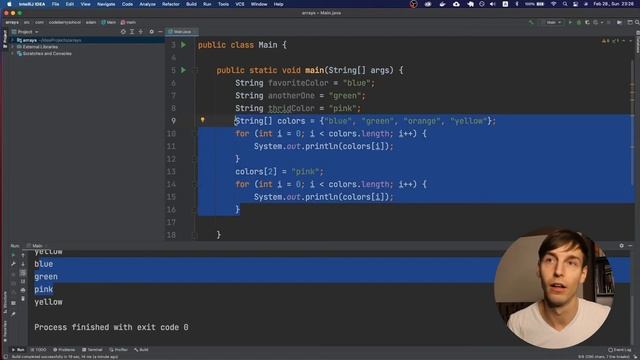Open the VCS menu
The image size is (640, 360).
click(x=240, y=4)
